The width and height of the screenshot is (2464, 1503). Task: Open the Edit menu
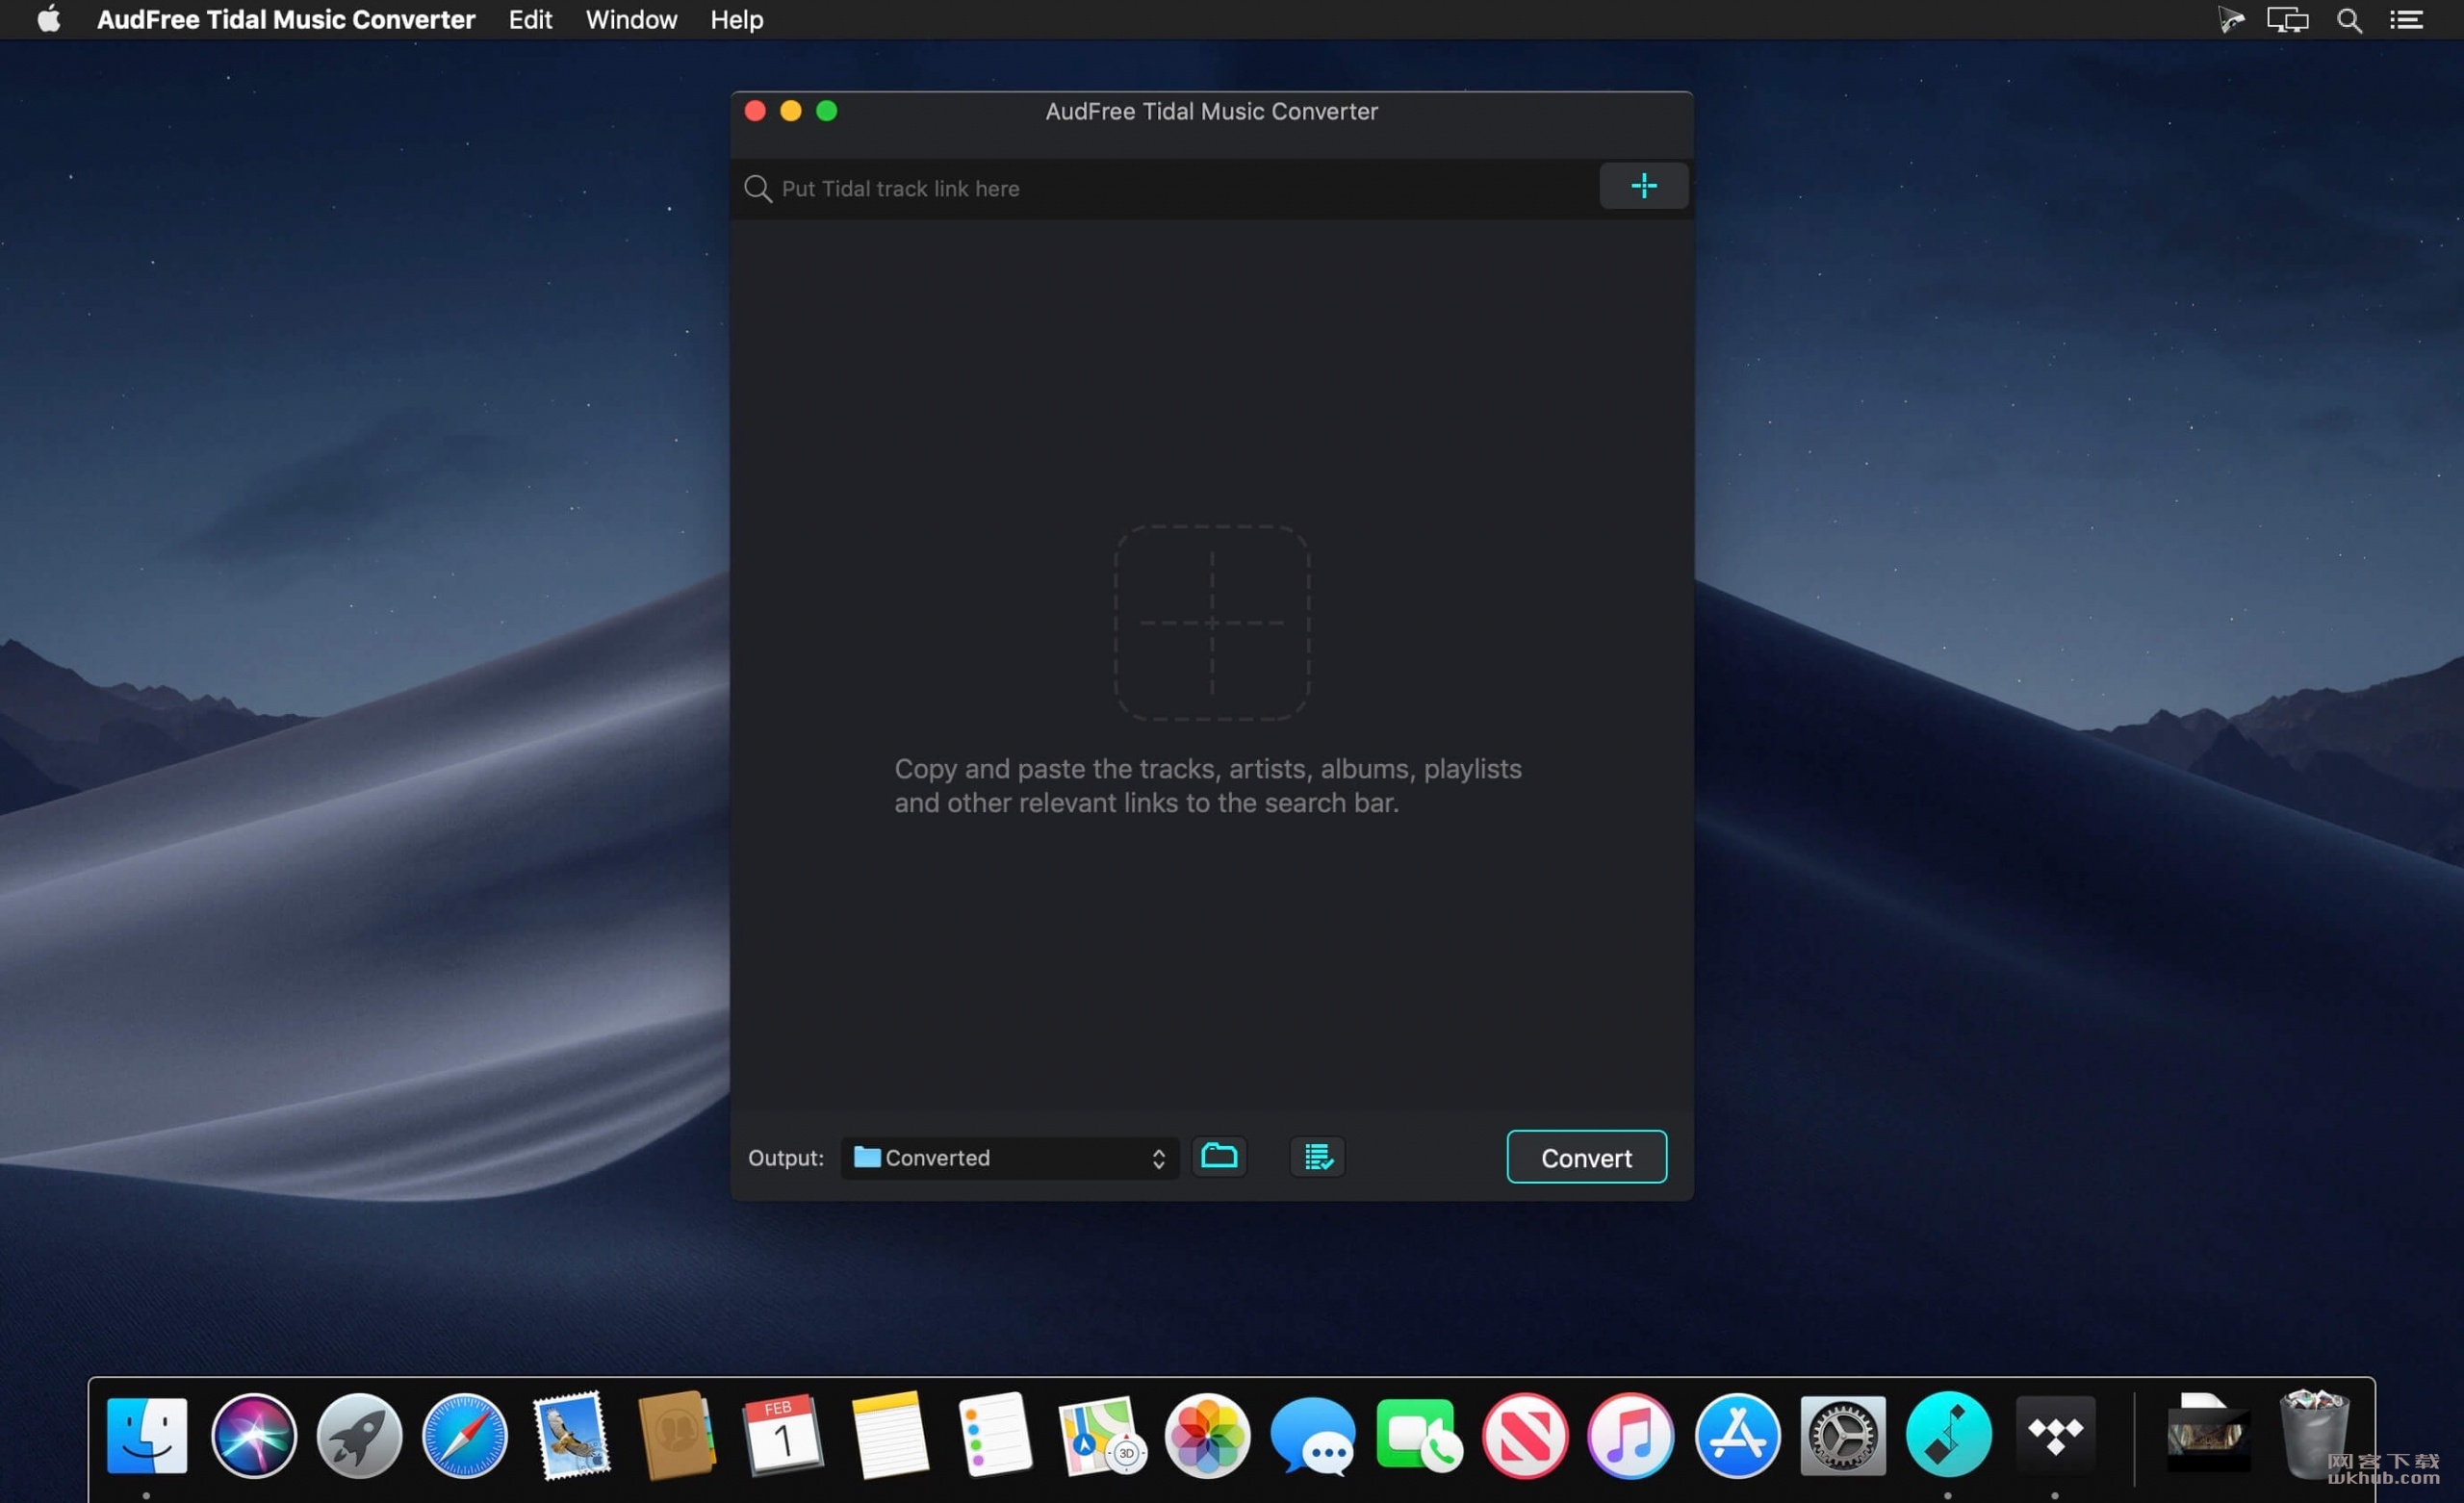[530, 20]
